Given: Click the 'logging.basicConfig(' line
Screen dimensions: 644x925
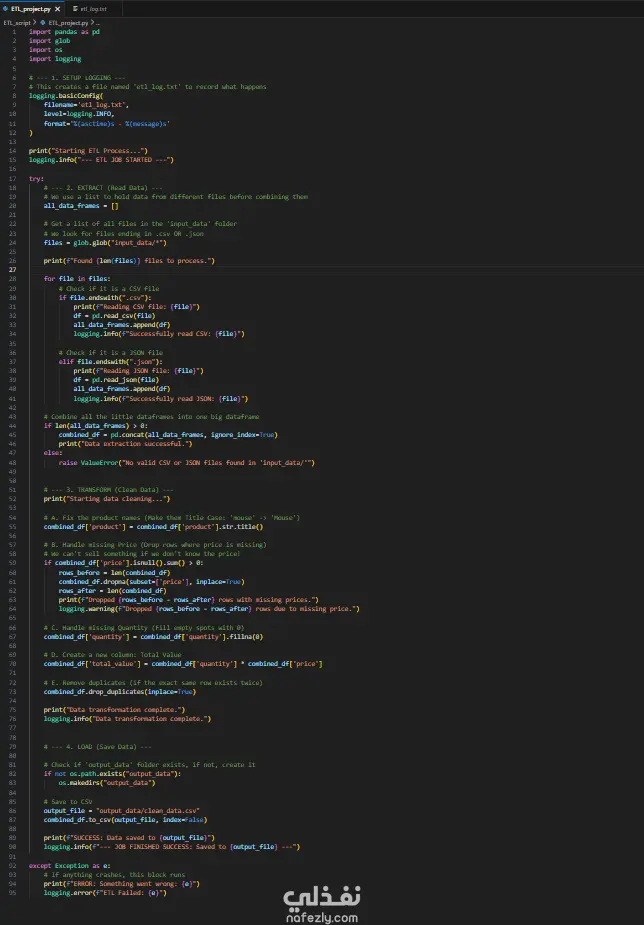Looking at the screenshot, I should coord(65,96).
